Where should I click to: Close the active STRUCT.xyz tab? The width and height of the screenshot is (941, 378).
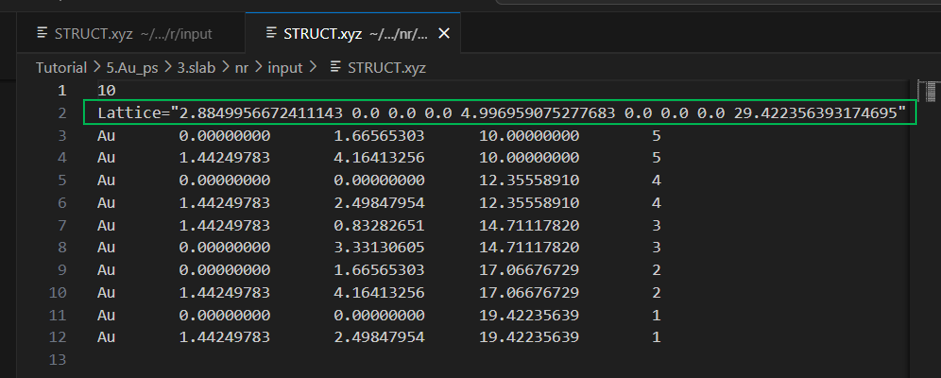tap(444, 34)
